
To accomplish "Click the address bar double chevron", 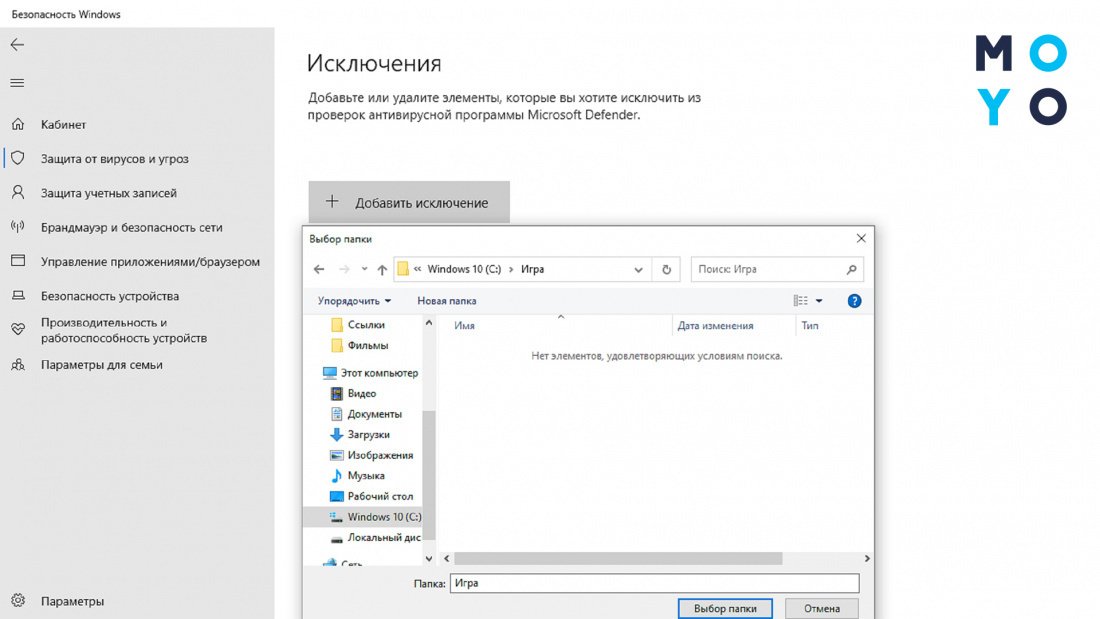I will [x=417, y=269].
